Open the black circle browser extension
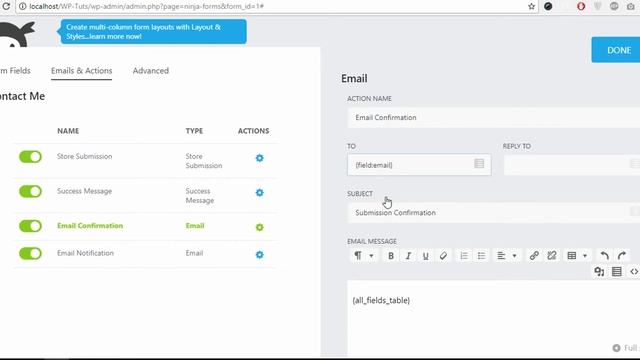 click(548, 6)
